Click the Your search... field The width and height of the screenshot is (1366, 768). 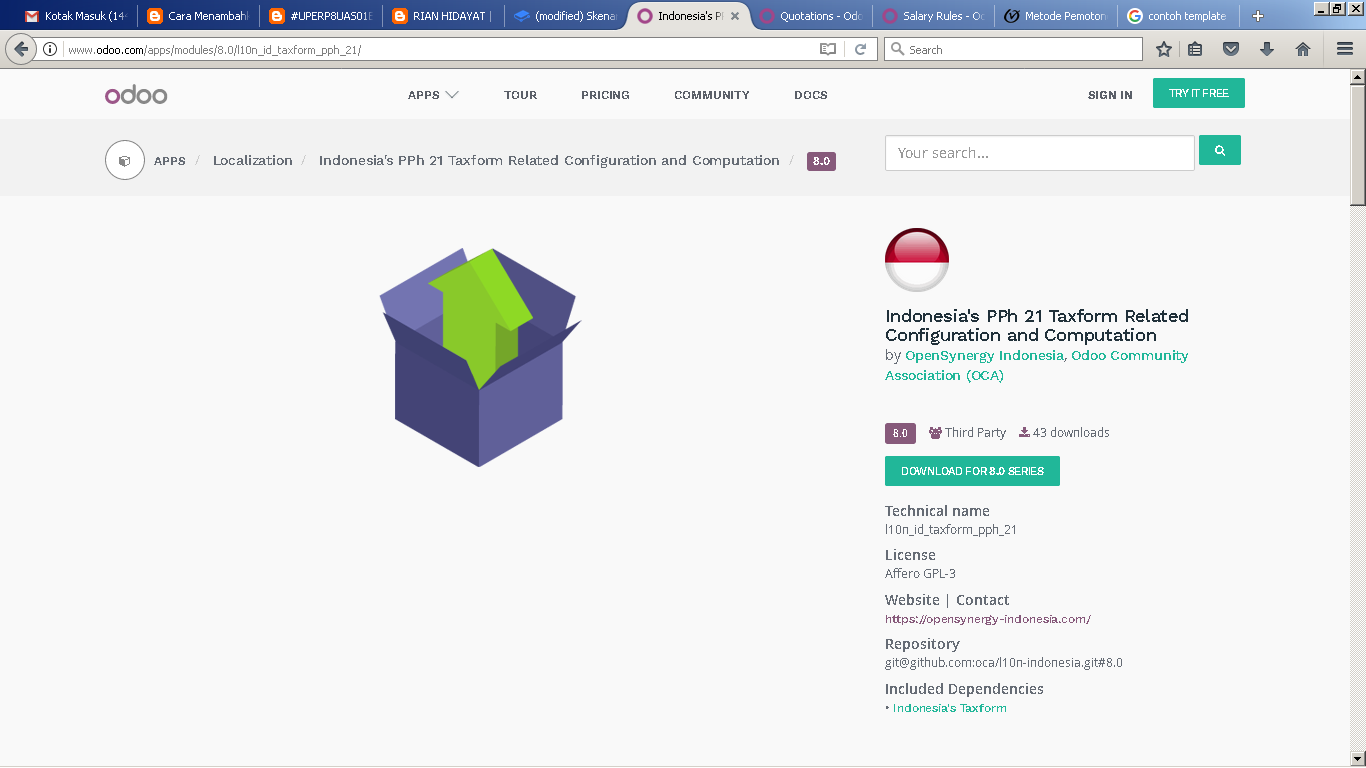(1040, 153)
